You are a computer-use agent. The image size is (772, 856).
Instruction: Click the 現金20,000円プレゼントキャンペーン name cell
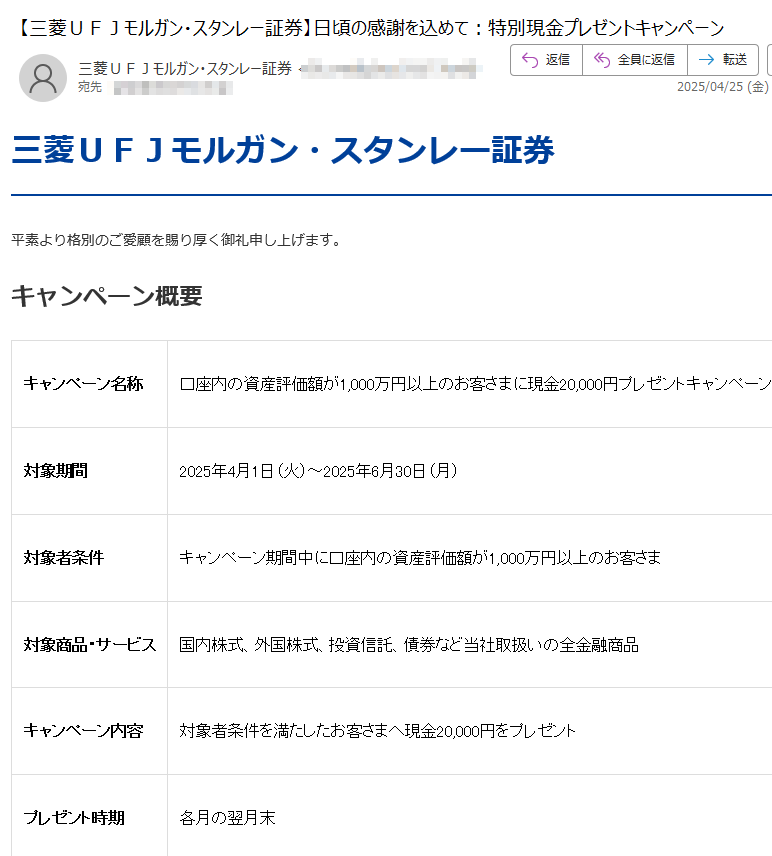470,384
